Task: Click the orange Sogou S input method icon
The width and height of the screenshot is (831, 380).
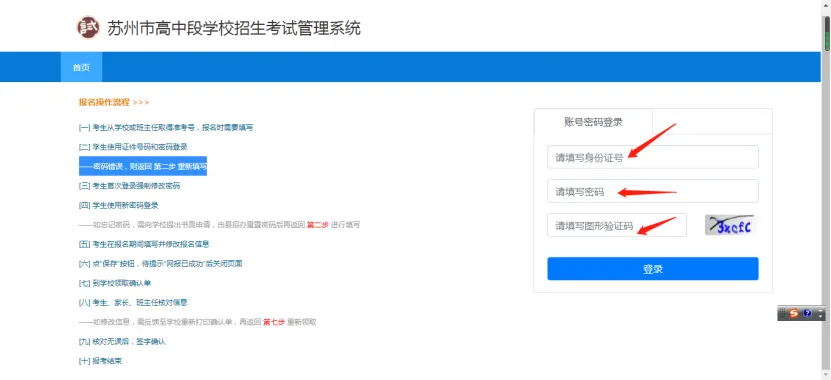Action: point(793,313)
